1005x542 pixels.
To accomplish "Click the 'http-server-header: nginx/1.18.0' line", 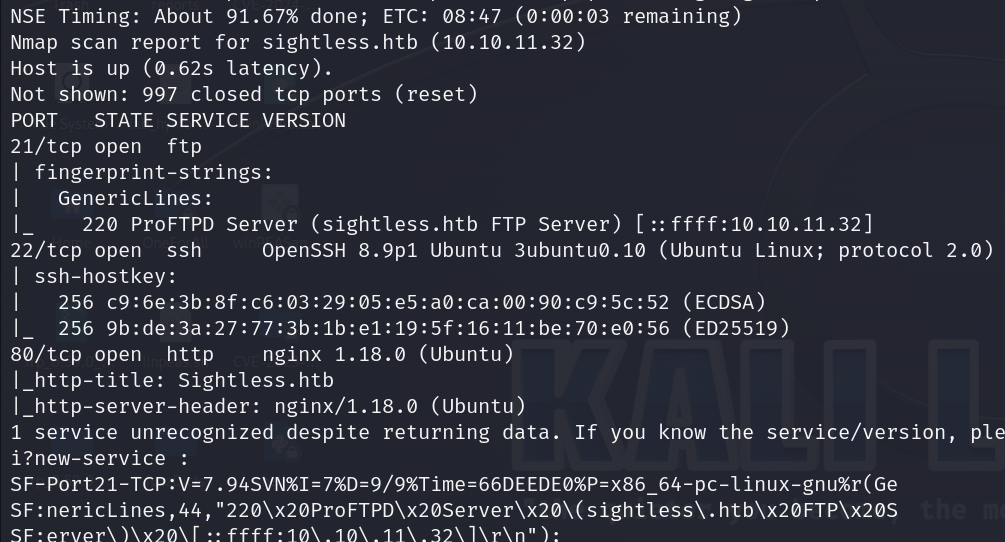I will 269,407.
